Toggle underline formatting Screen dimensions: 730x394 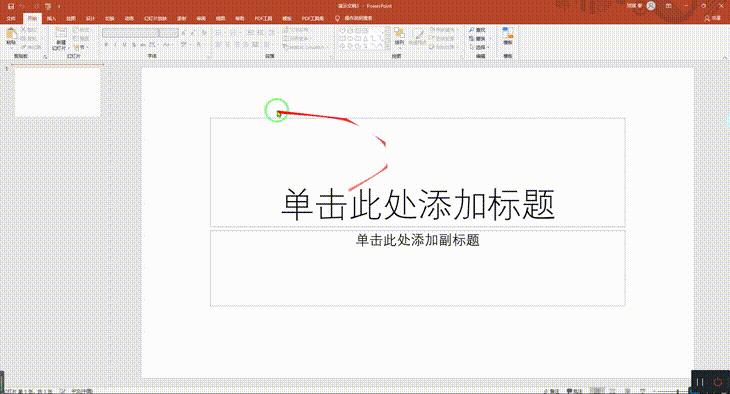pos(124,45)
